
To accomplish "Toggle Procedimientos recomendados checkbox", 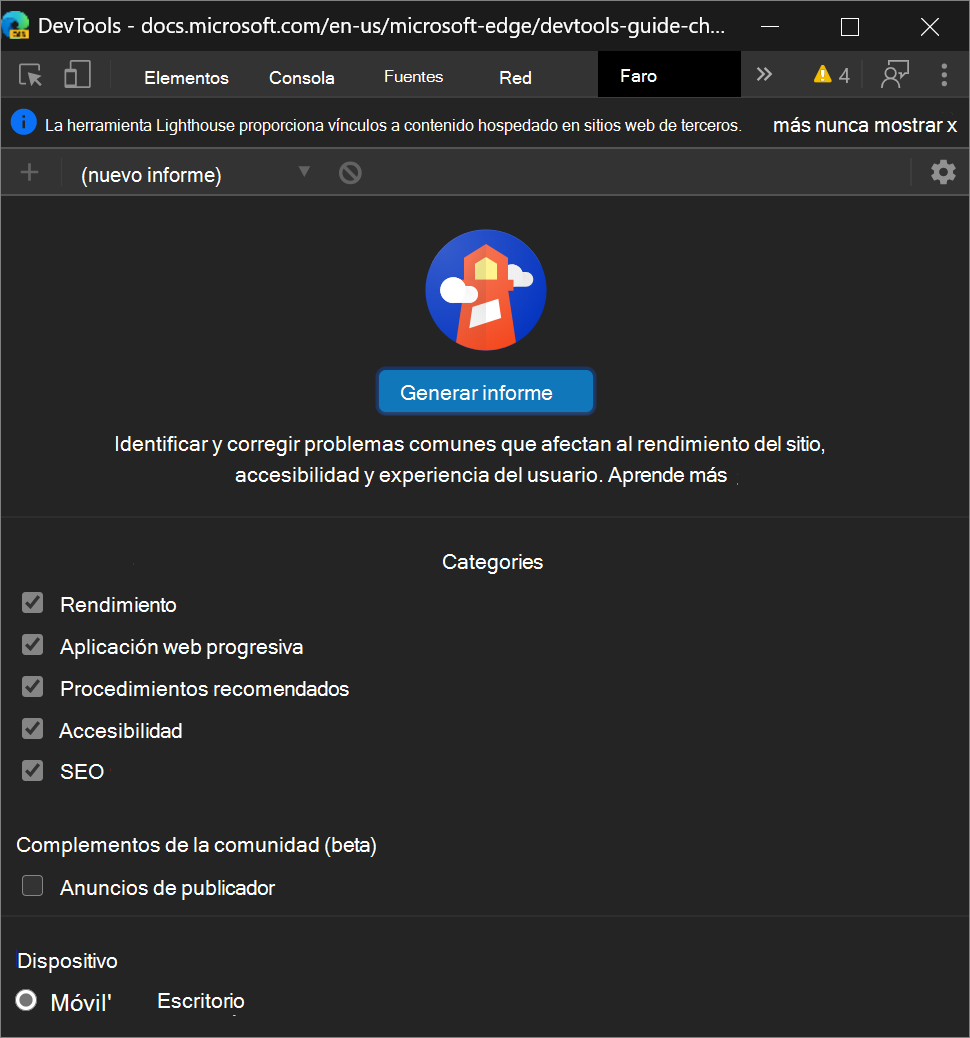I will pos(32,686).
